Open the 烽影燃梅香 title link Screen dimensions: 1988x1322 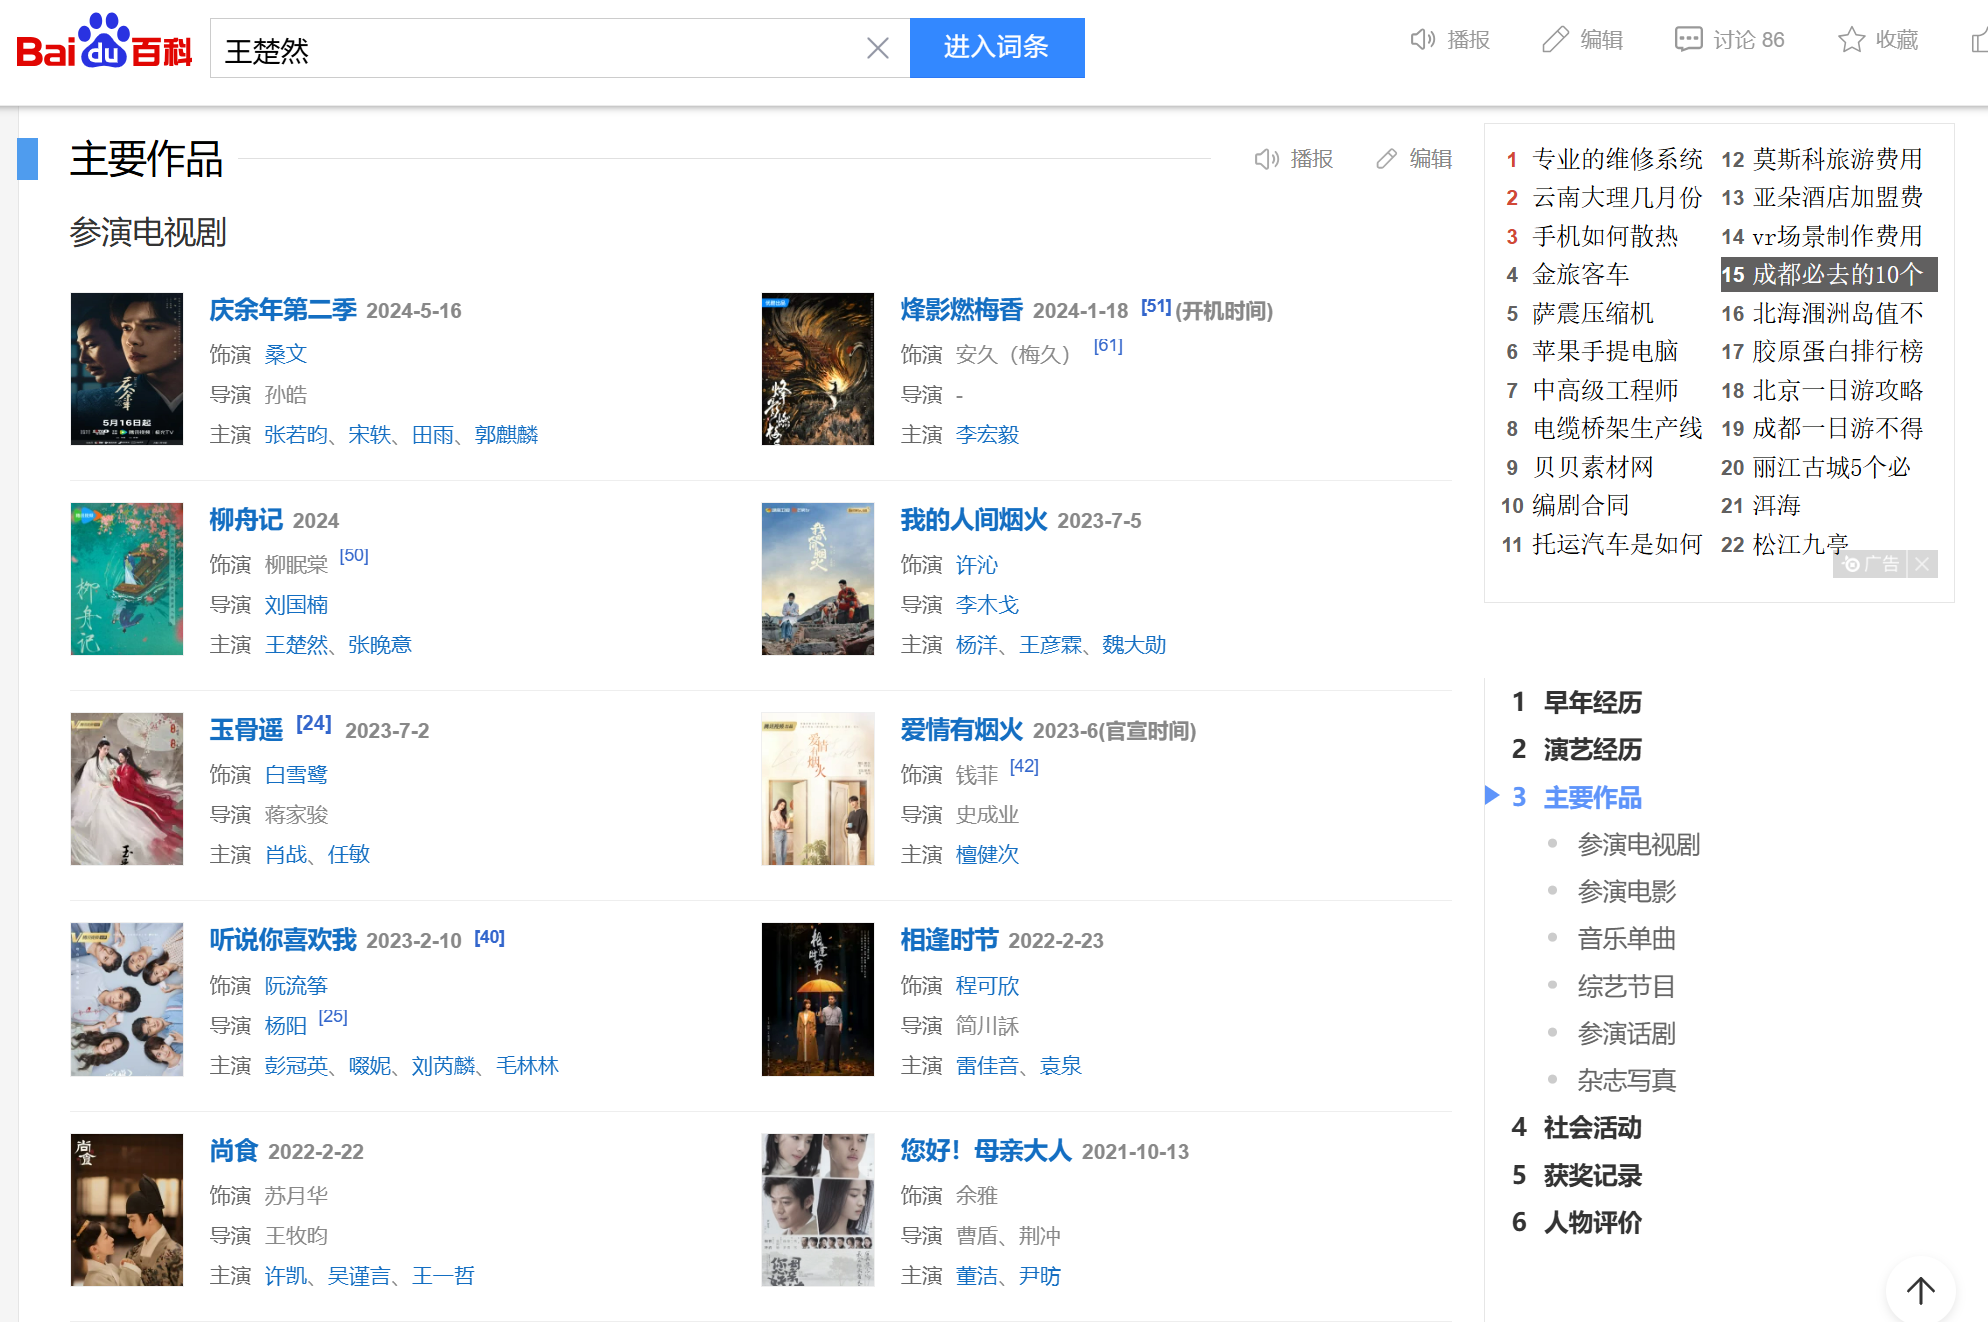pyautogui.click(x=962, y=310)
